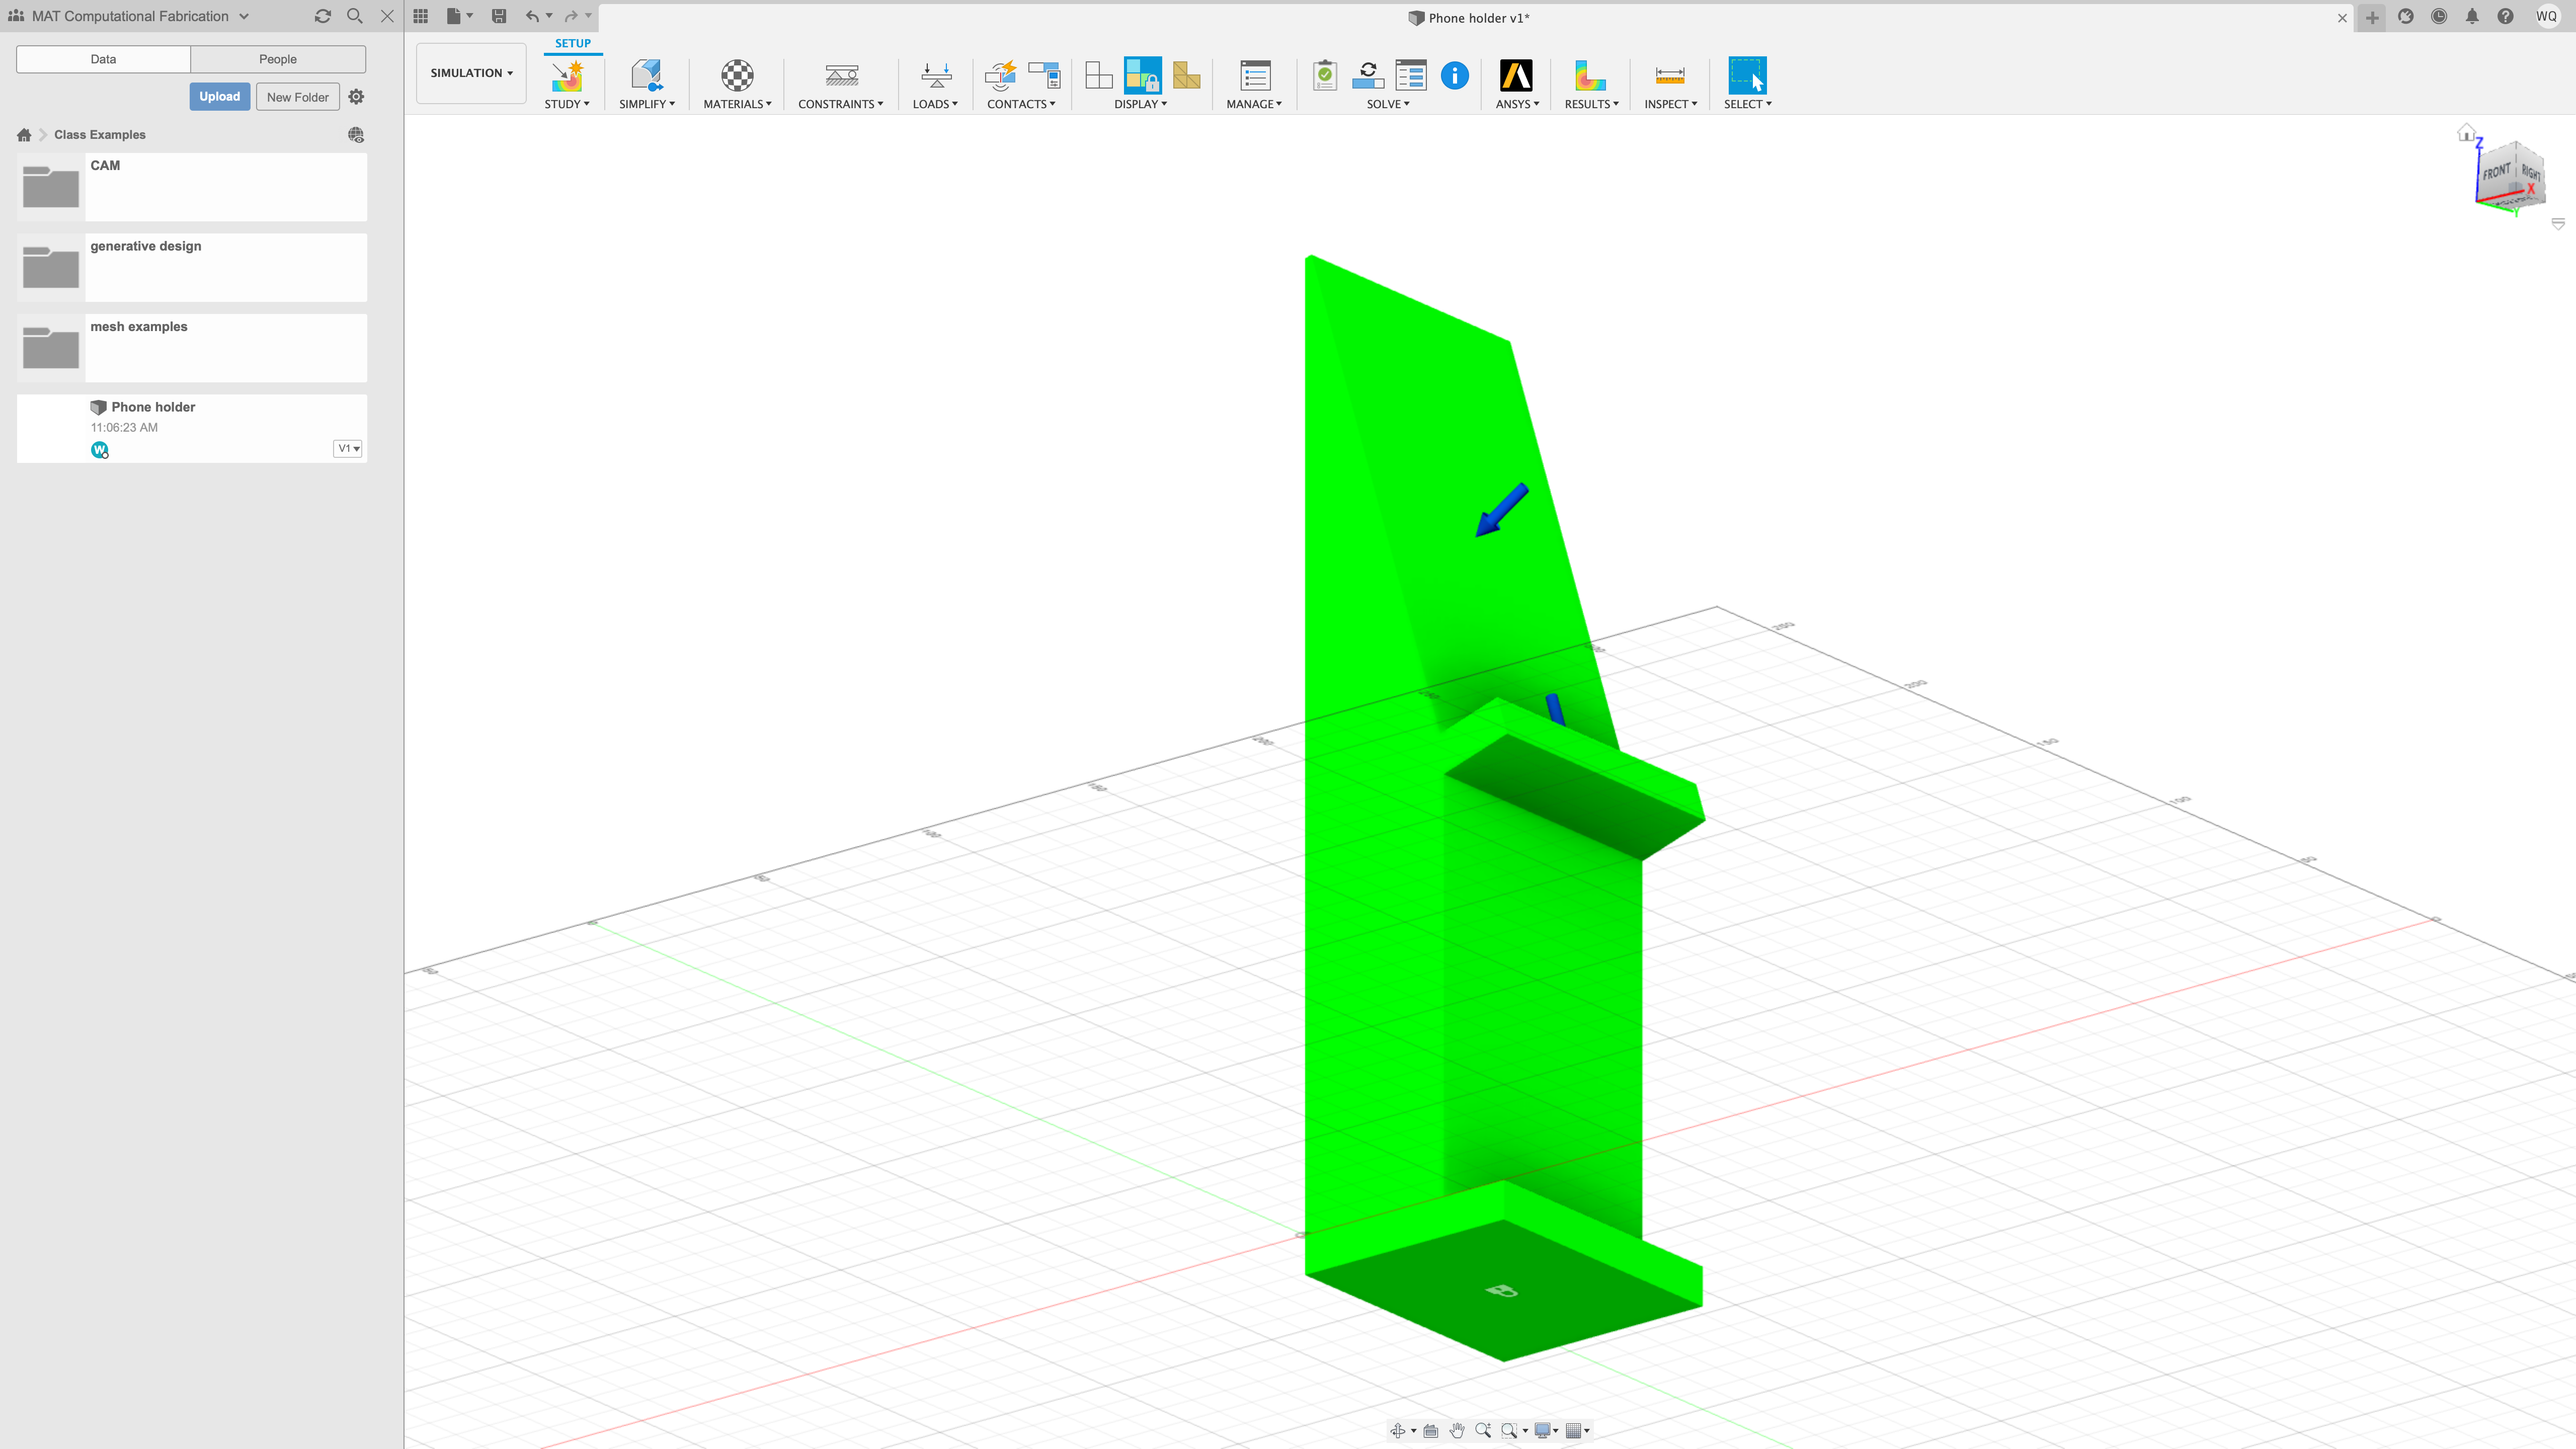Click the Measure ruler icon
The image size is (2576, 1449).
click(1670, 76)
